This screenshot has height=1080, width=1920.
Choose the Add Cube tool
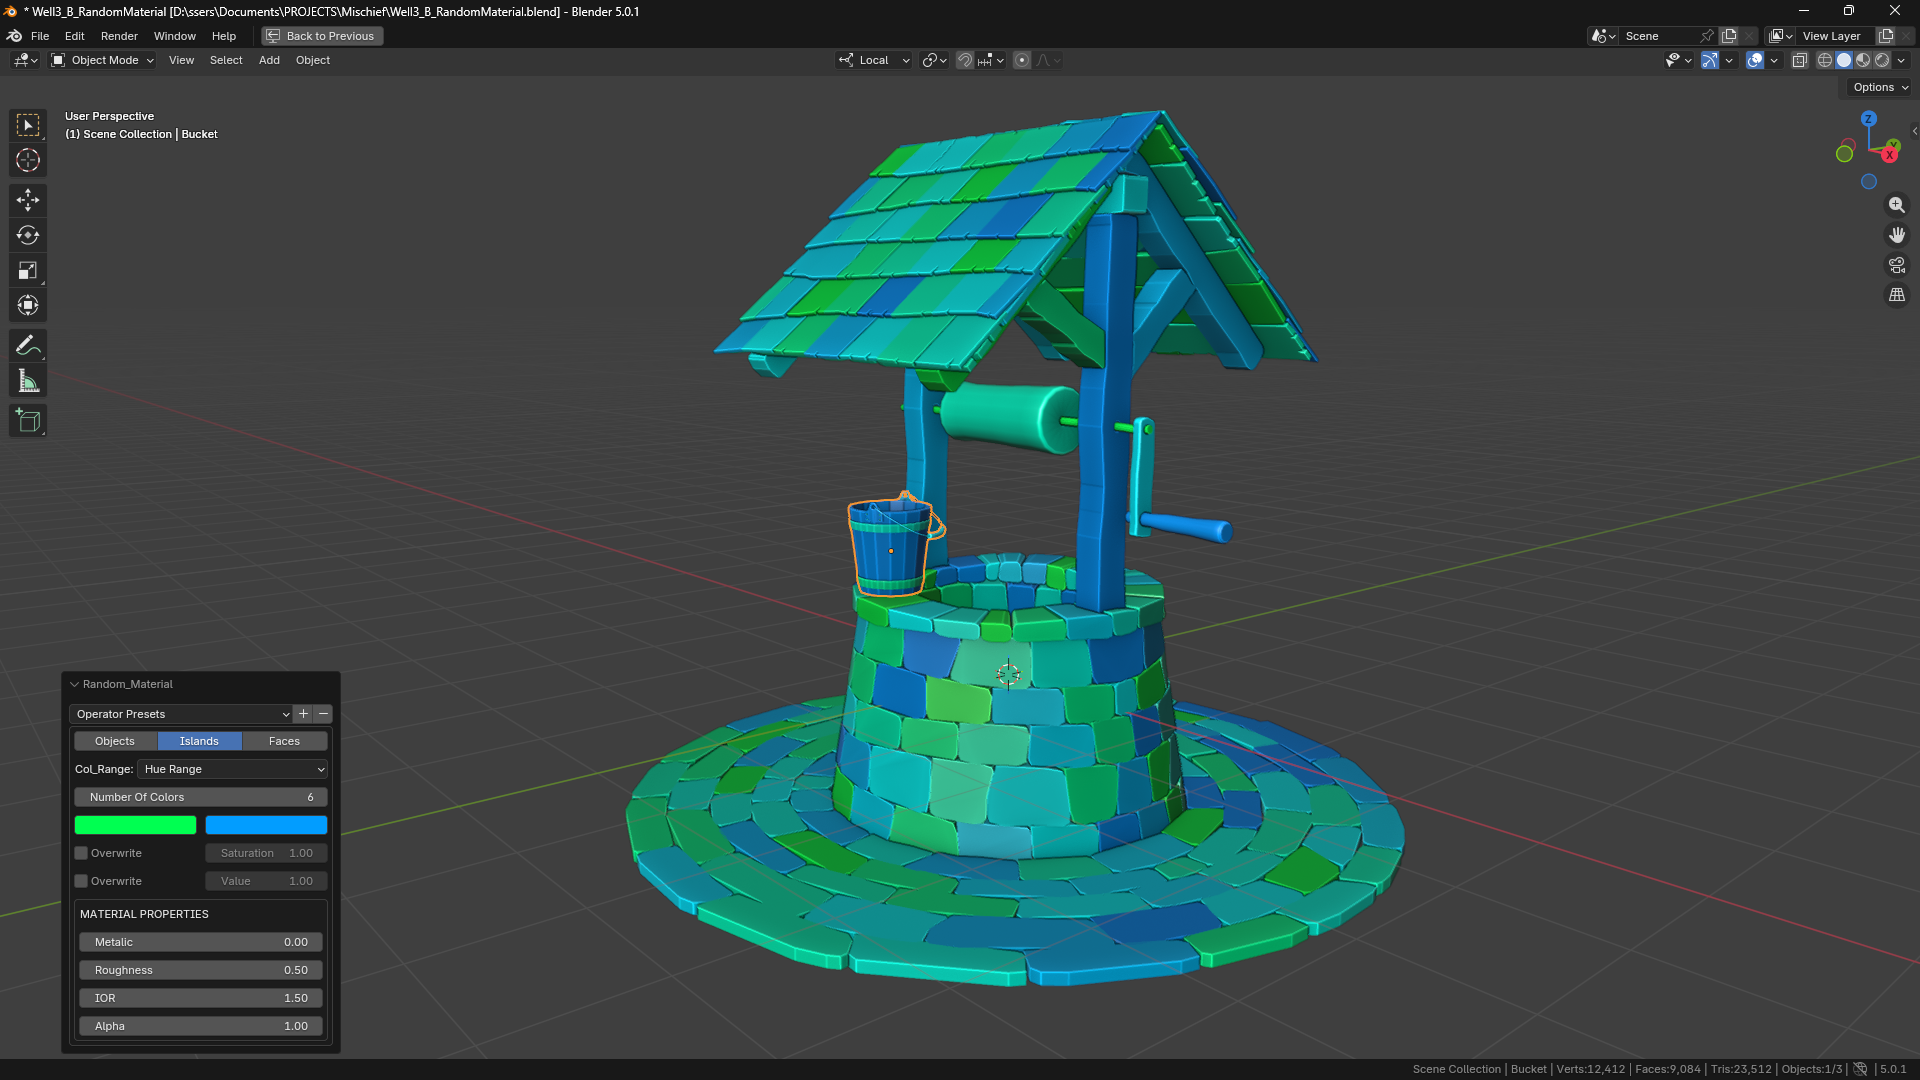(28, 421)
